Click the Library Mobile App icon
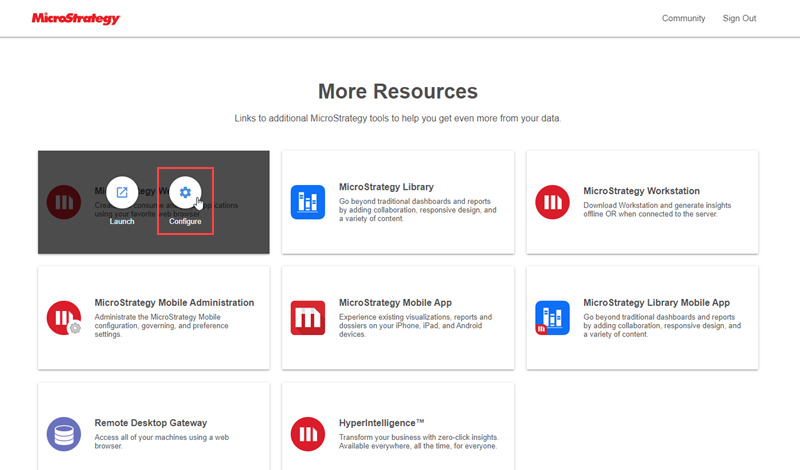Screen dimensions: 800x470 [552, 318]
